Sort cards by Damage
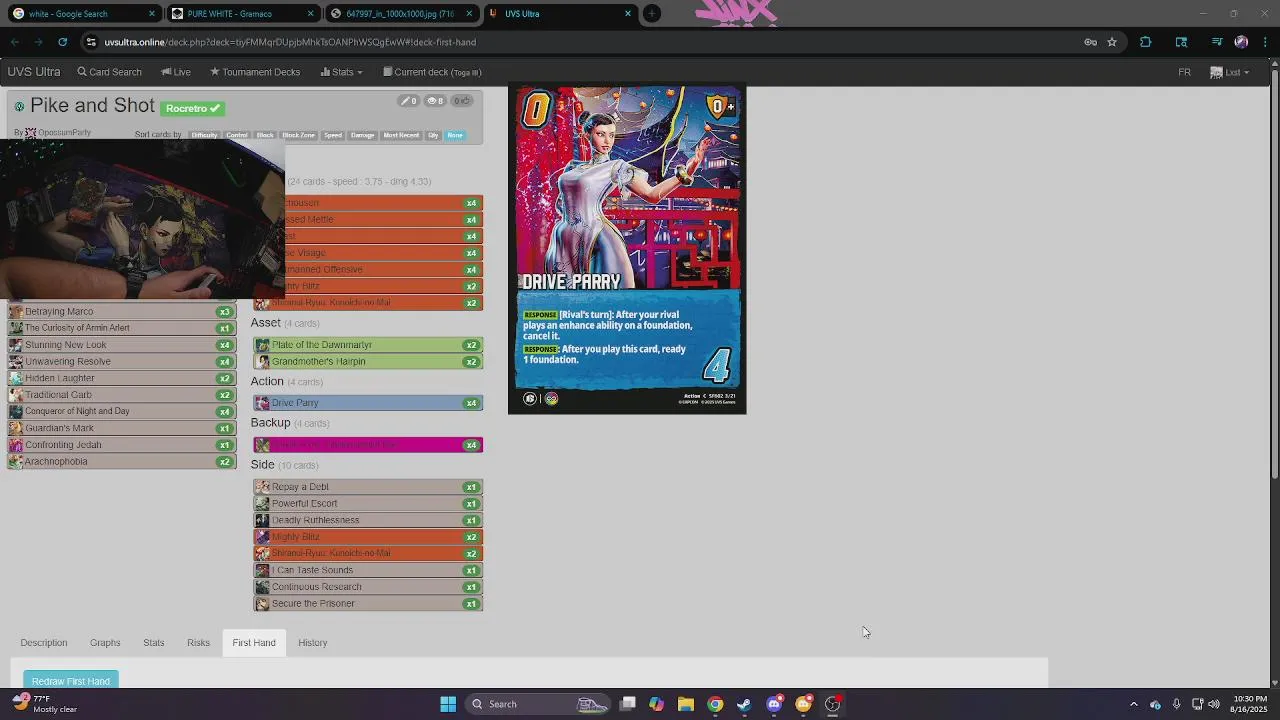Viewport: 1280px width, 720px height. (x=362, y=135)
